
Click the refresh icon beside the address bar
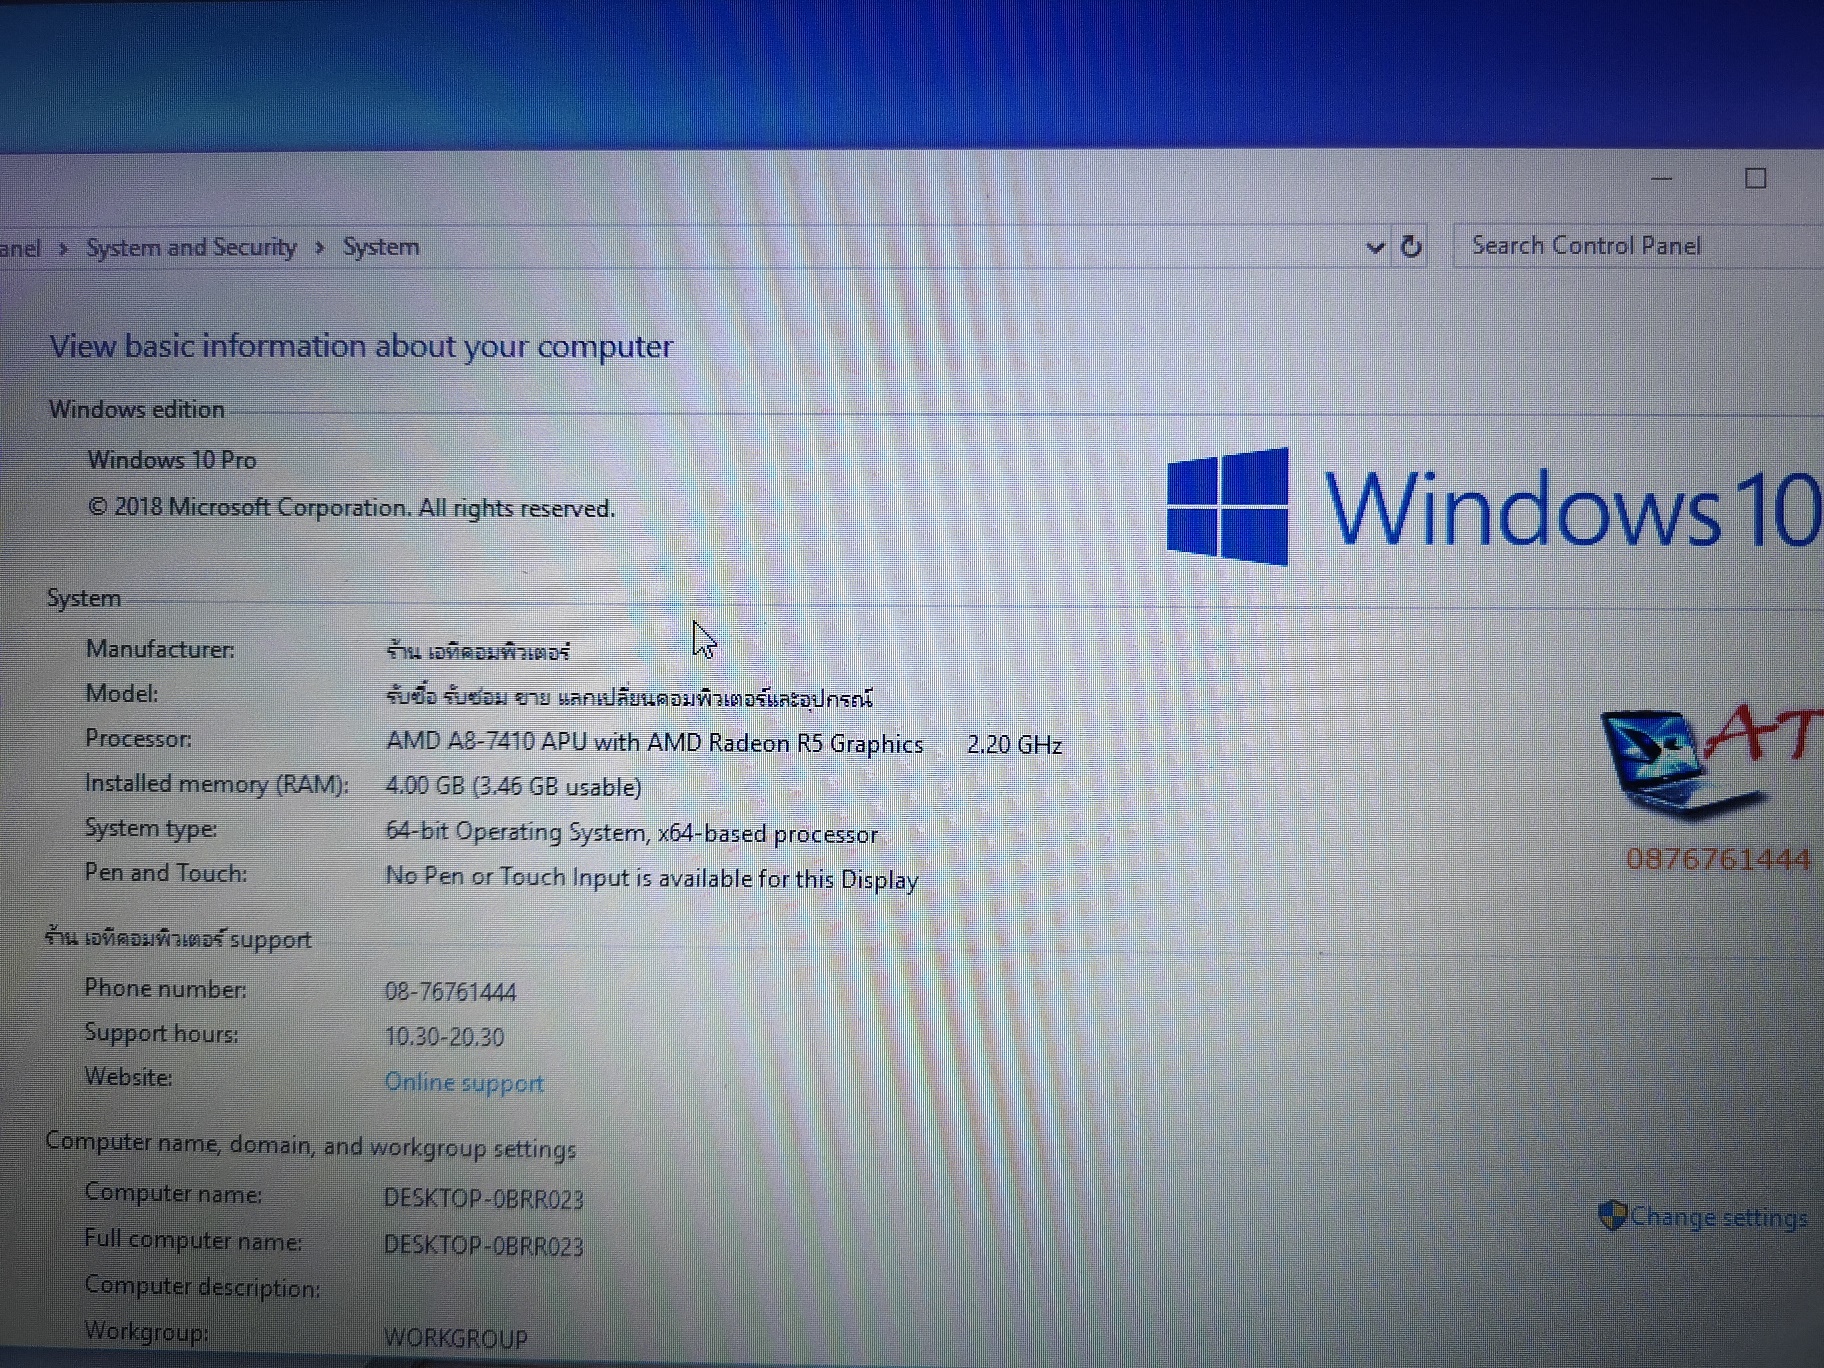point(1411,247)
